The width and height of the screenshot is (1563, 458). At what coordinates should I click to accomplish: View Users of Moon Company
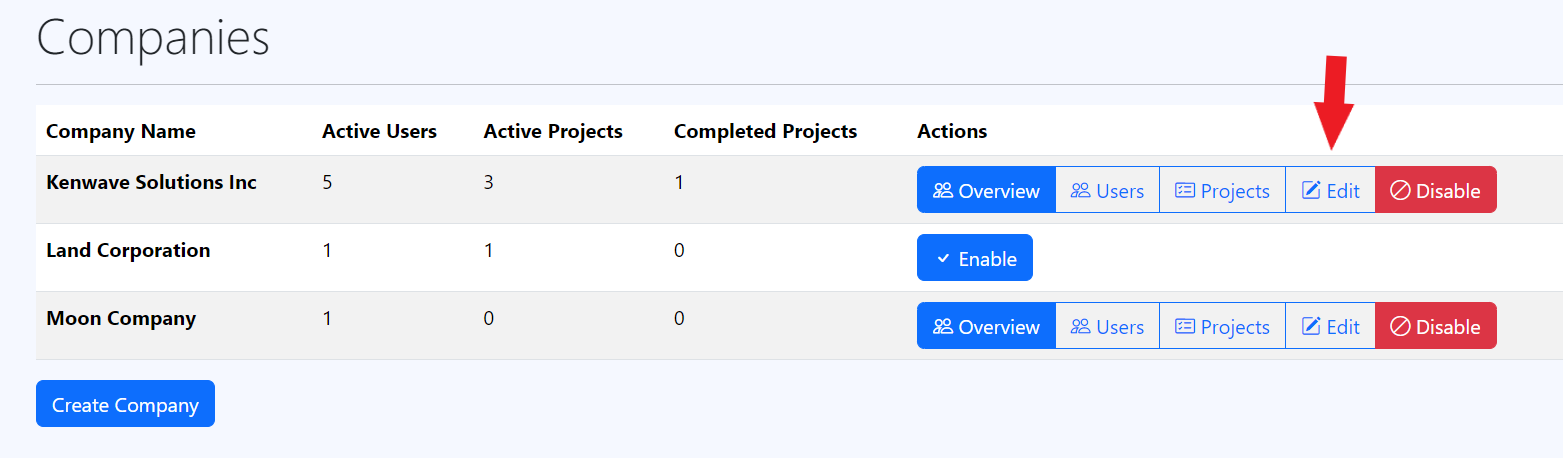click(1107, 326)
